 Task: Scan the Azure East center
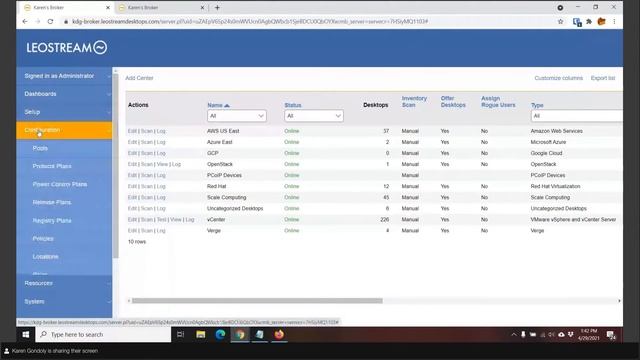(x=147, y=142)
